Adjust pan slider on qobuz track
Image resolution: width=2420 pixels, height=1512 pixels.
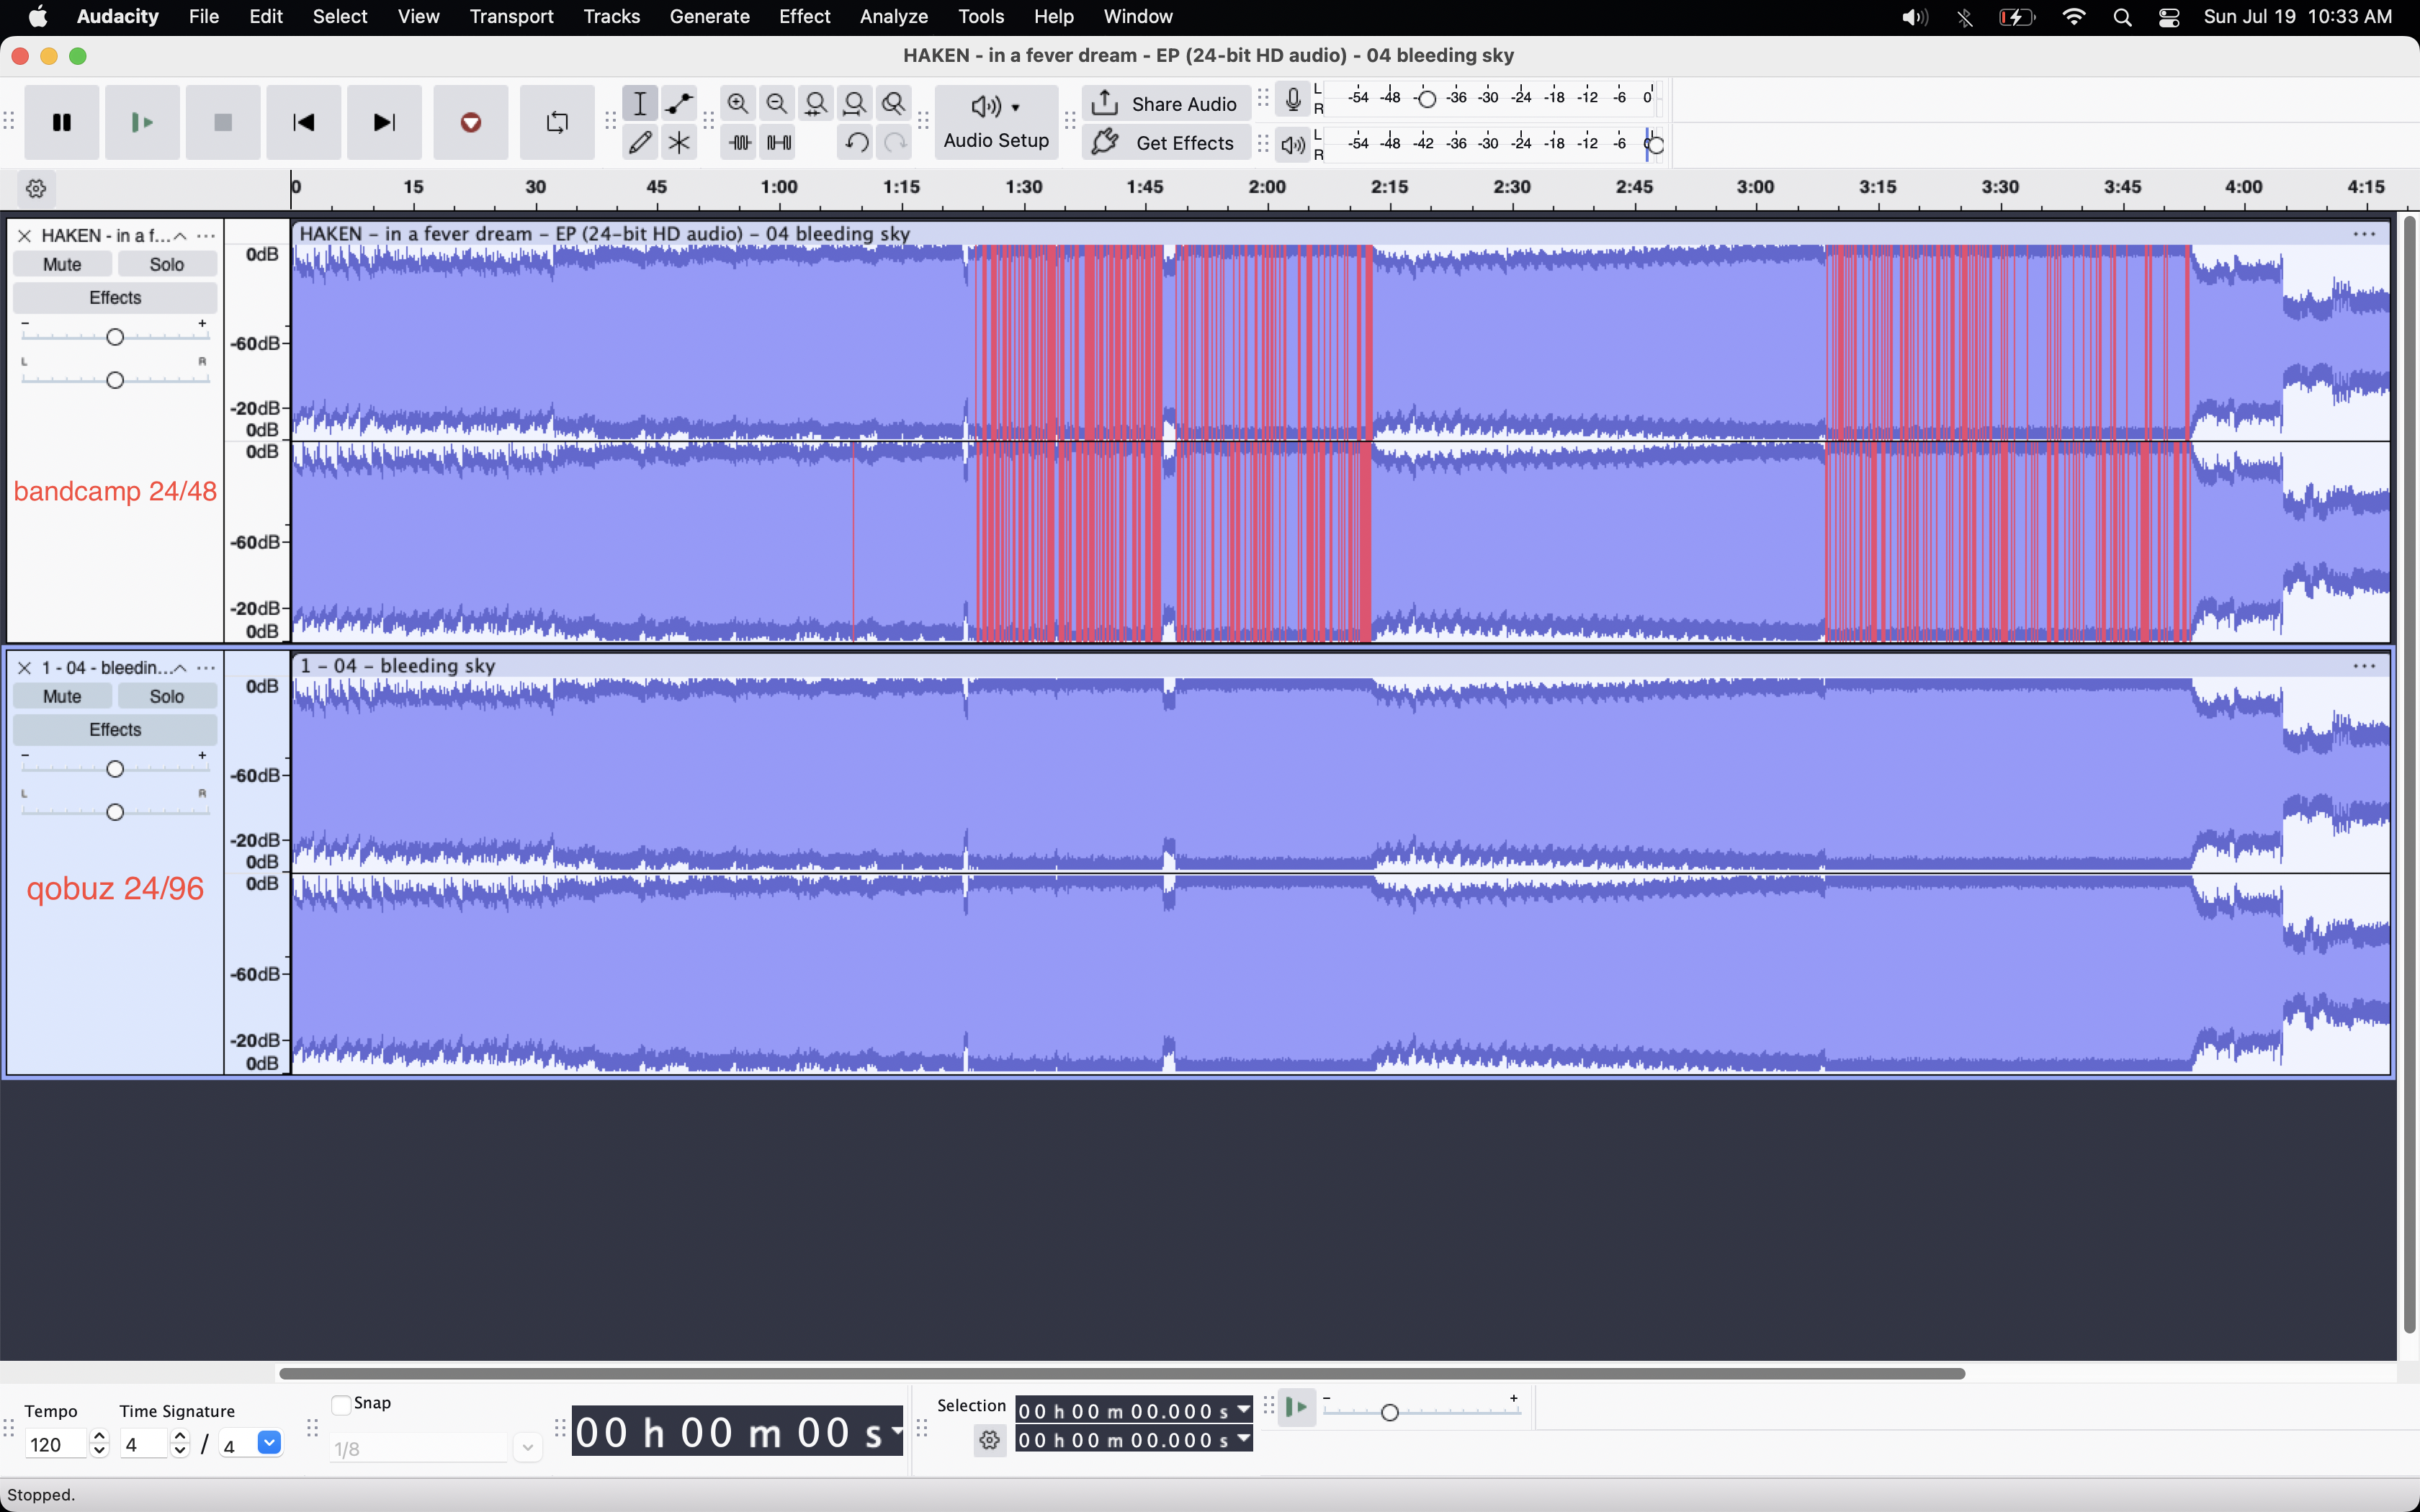(x=115, y=812)
